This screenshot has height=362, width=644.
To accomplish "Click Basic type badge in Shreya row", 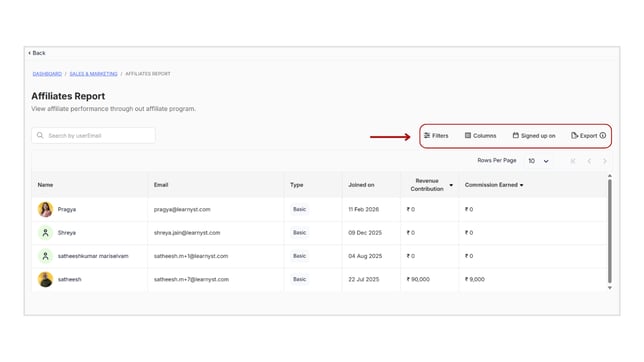I will (x=299, y=233).
